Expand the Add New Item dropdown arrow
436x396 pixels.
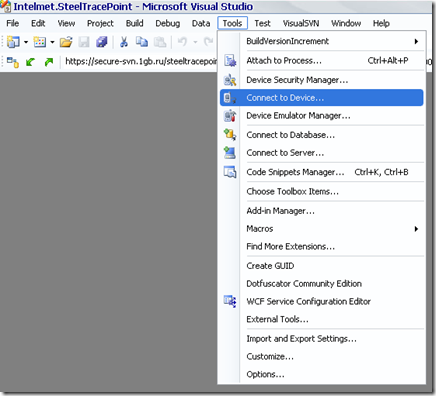click(x=52, y=42)
